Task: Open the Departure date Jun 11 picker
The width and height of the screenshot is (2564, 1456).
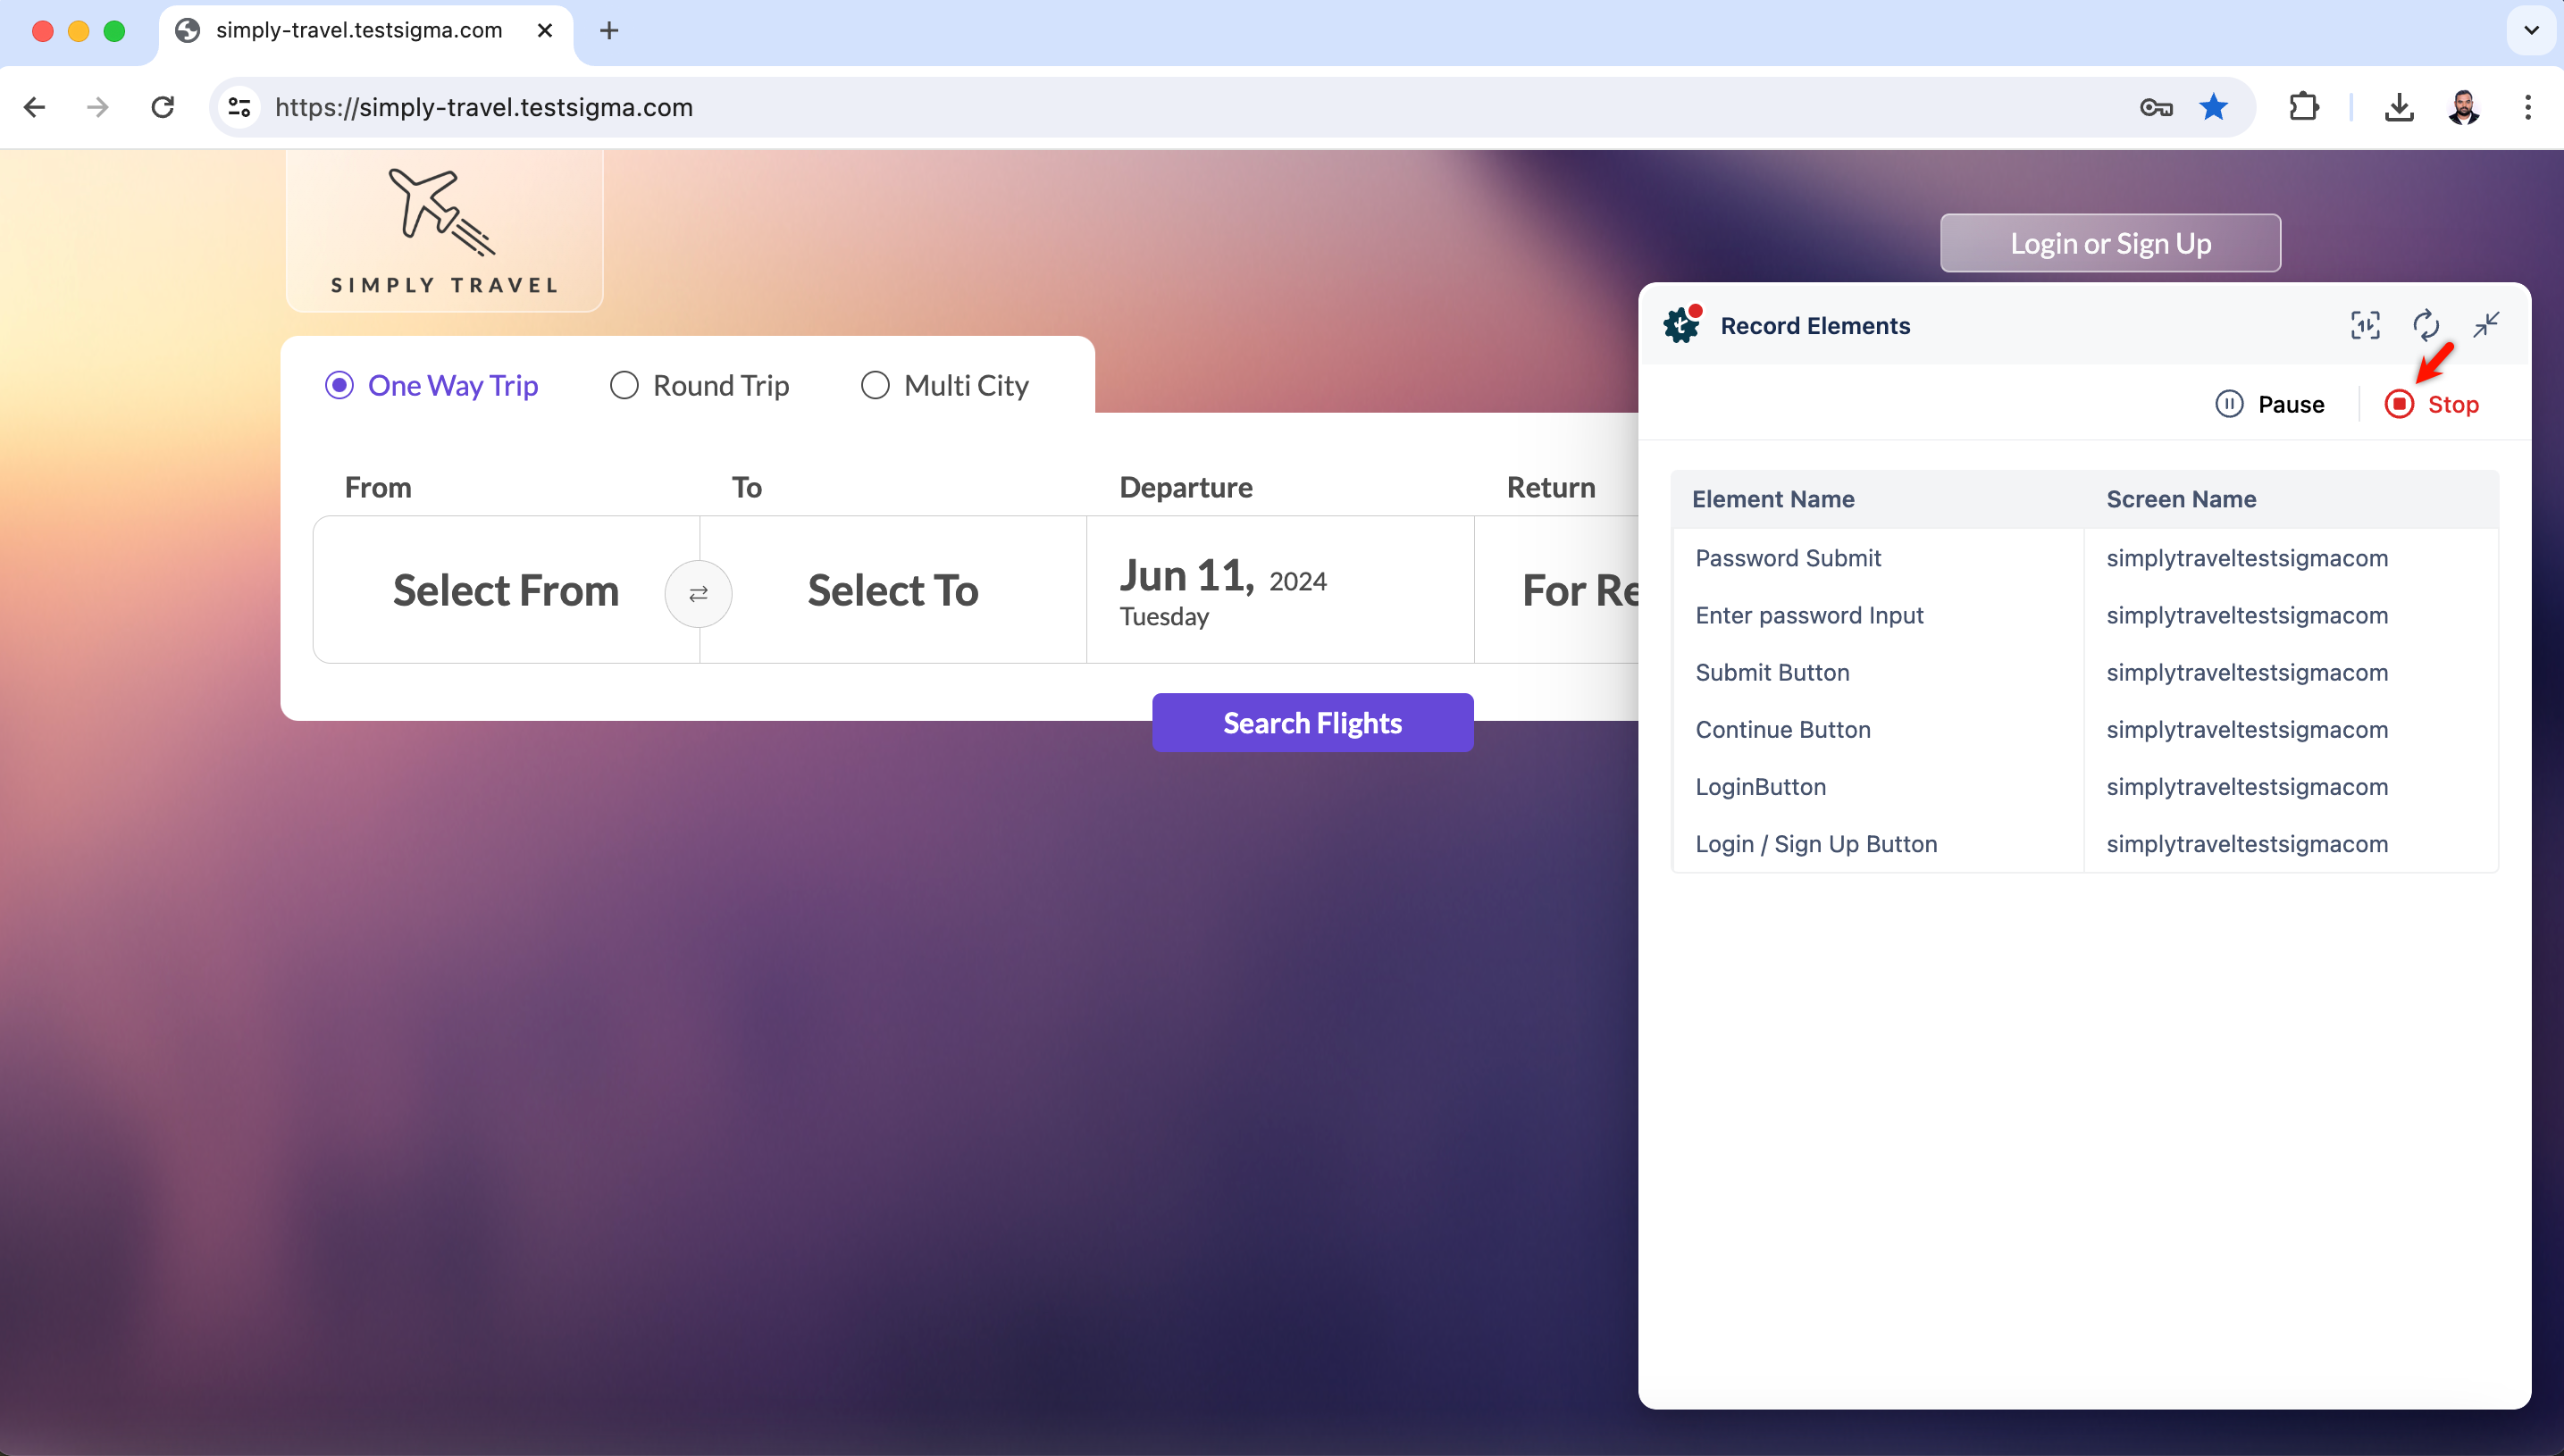Action: pos(1280,590)
